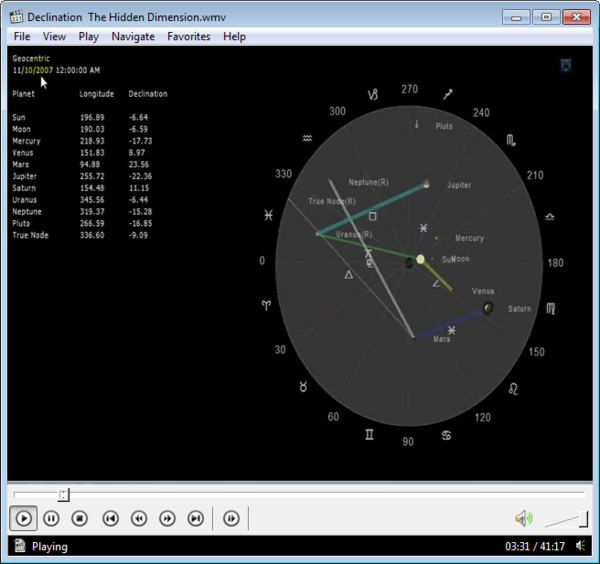Click the status bar speaker icon
The height and width of the screenshot is (564, 600).
581,547
